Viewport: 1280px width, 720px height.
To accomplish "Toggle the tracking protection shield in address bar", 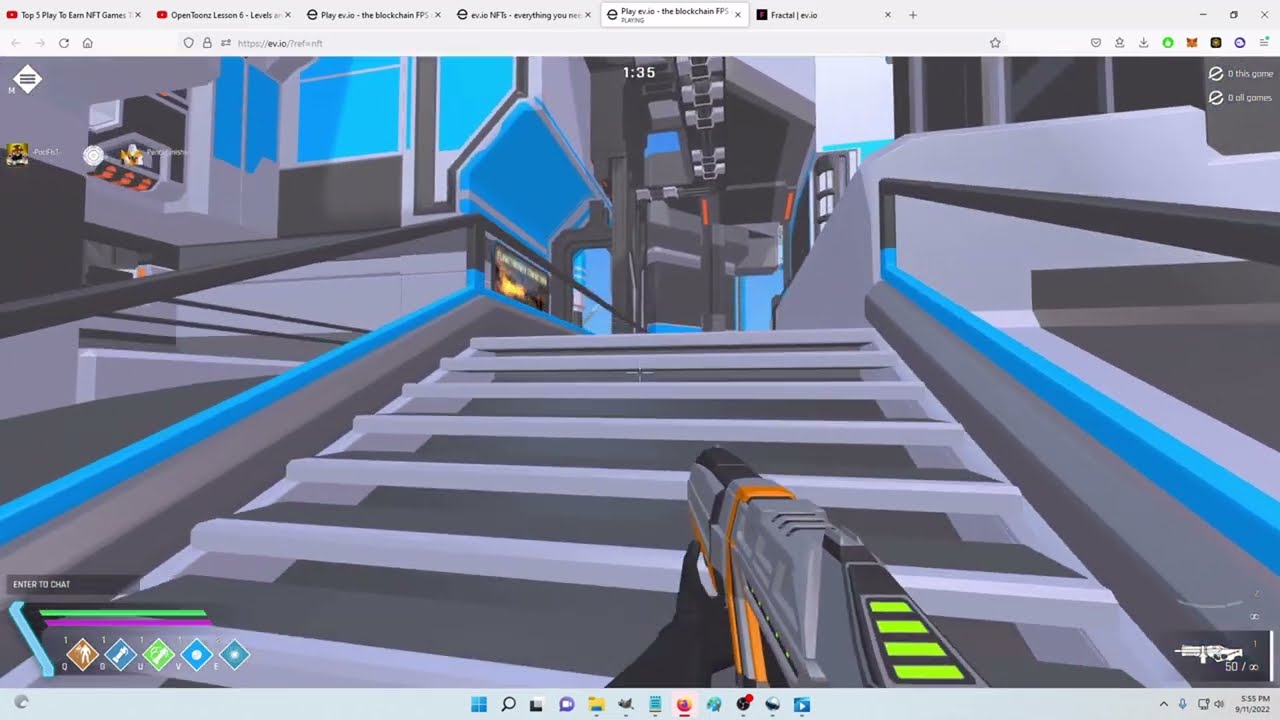I will point(188,43).
